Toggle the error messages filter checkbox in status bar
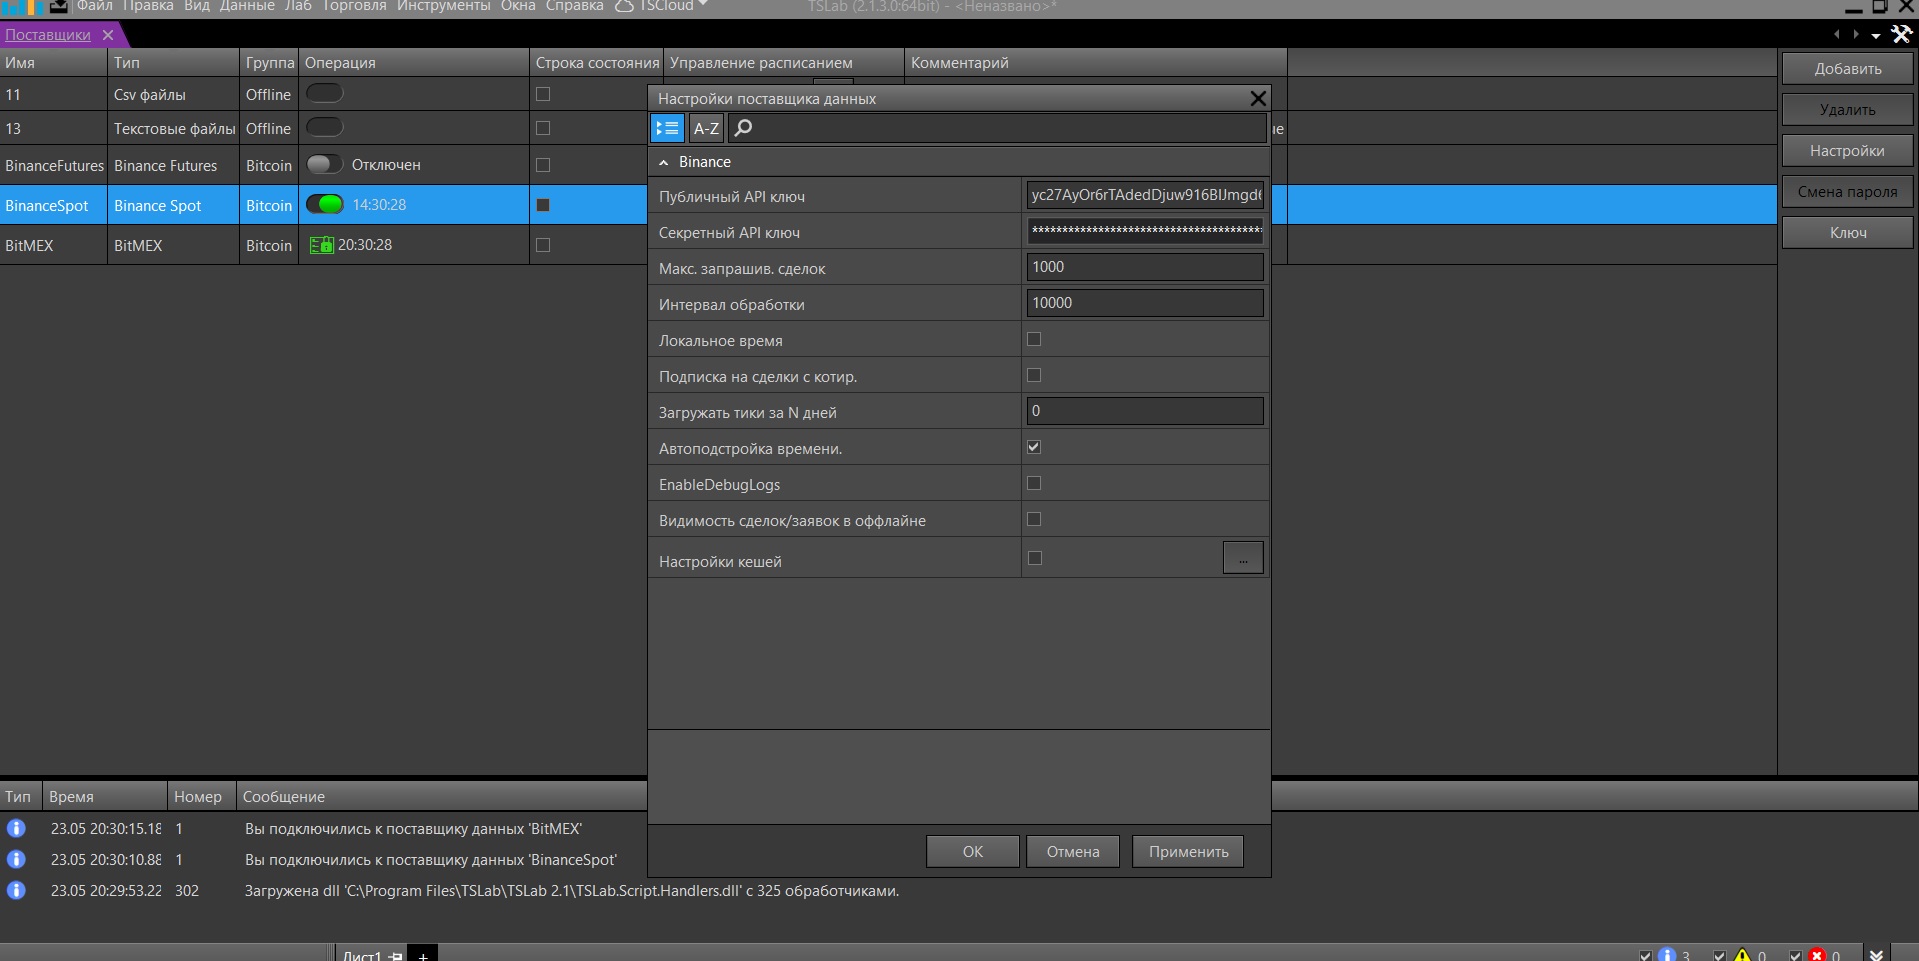1919x961 pixels. pyautogui.click(x=1795, y=956)
